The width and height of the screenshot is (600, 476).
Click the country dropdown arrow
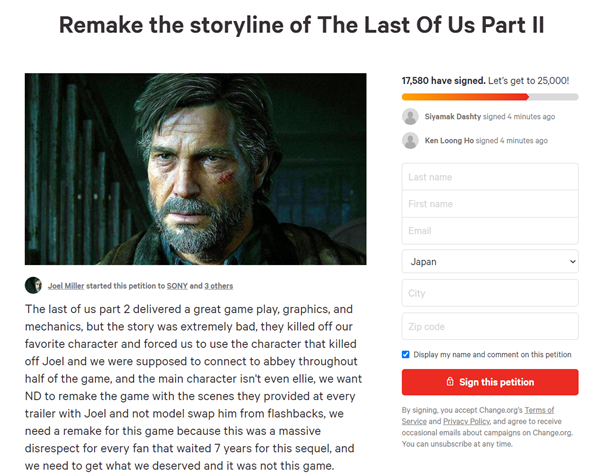[572, 262]
